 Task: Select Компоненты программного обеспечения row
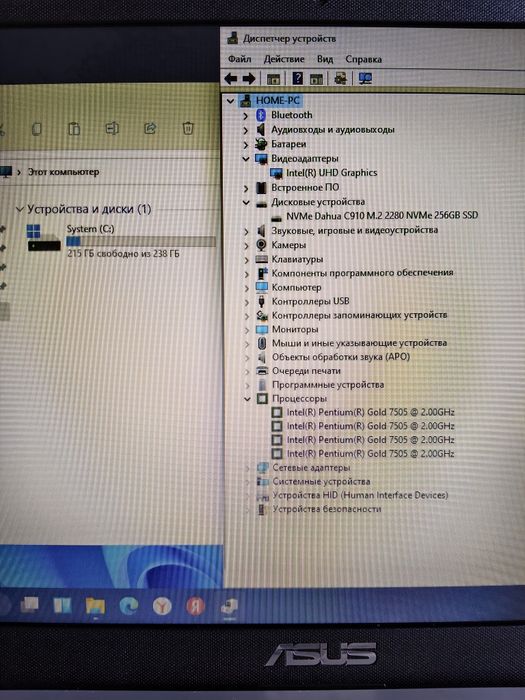coord(362,273)
